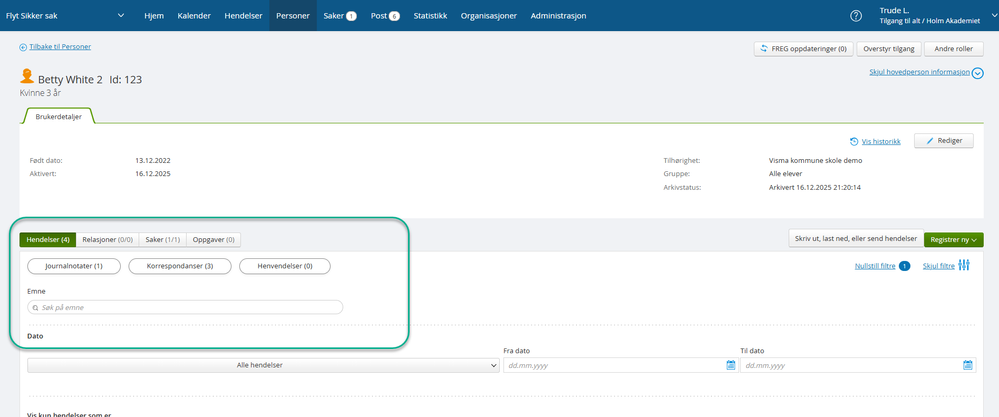Click Arkivert 16.12.2025 21:20:14 text
This screenshot has width=999, height=417.
815,188
